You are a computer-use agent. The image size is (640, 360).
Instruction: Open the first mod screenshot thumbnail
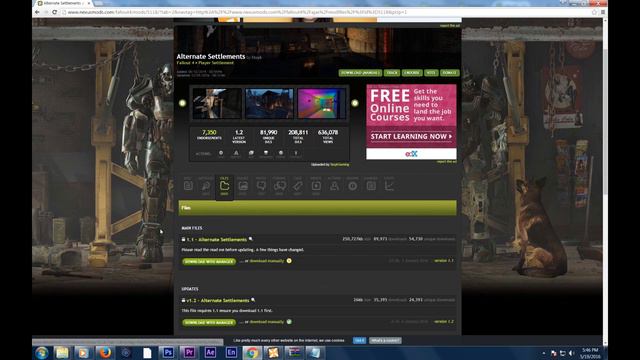[217, 104]
